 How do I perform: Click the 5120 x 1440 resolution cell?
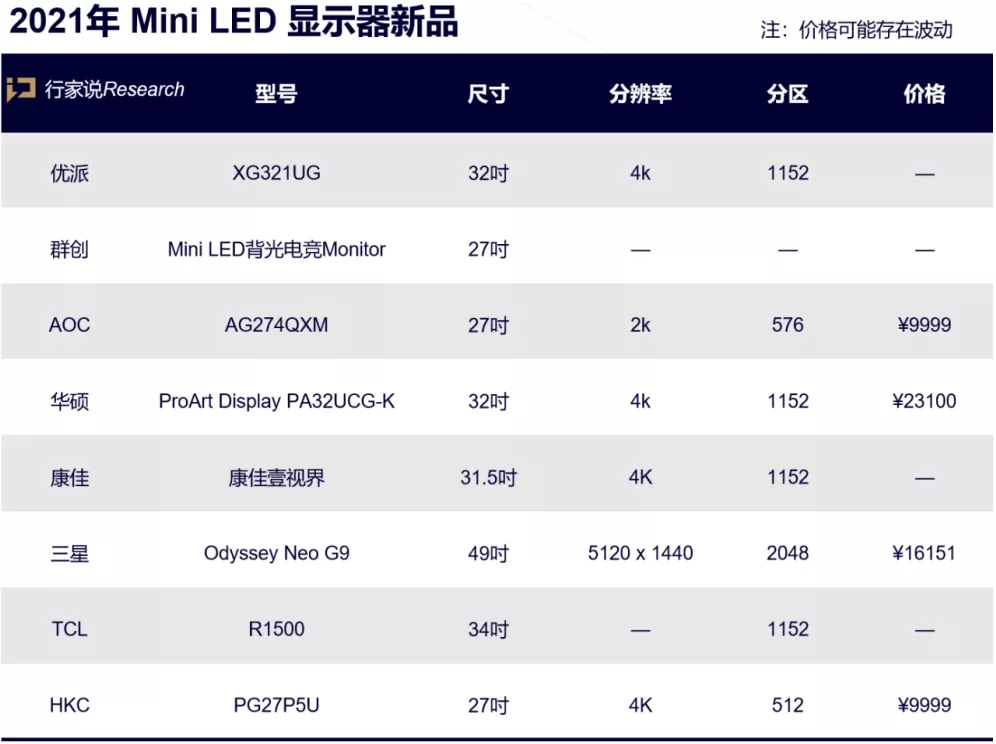click(x=640, y=553)
